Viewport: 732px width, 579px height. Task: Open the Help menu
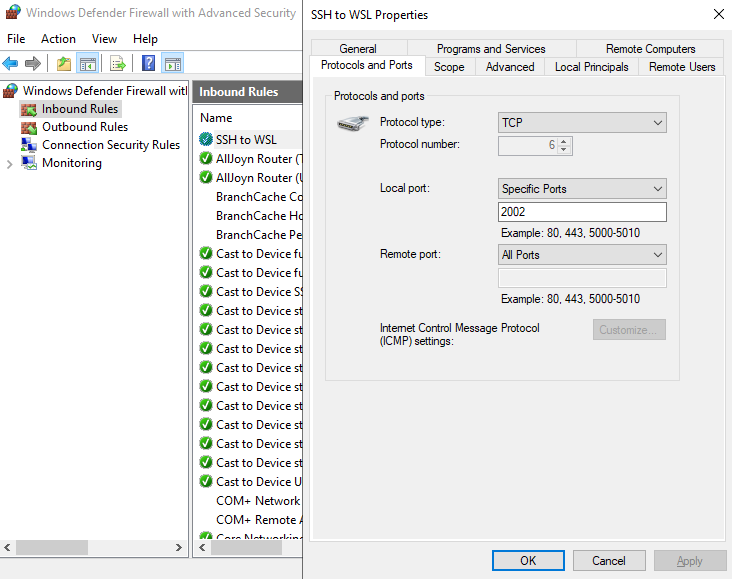[x=145, y=39]
